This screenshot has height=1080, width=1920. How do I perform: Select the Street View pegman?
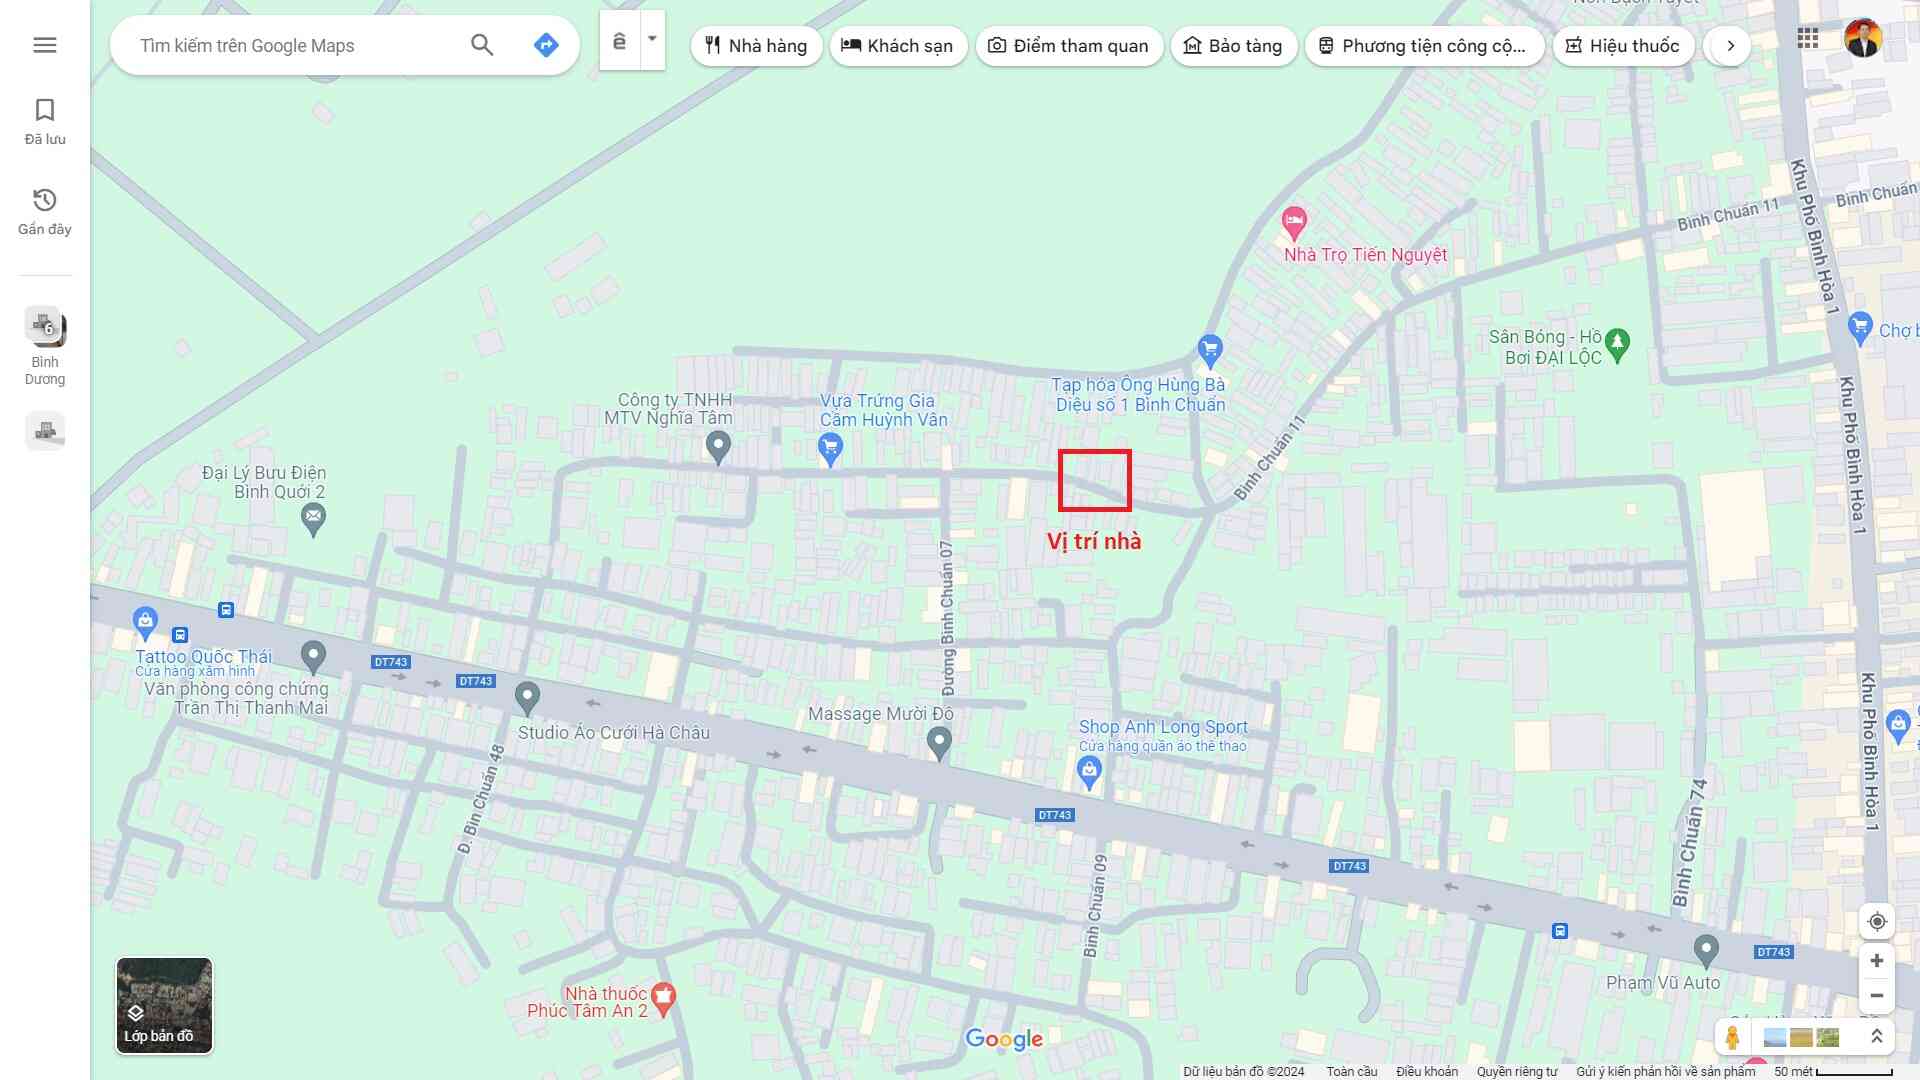(1732, 1037)
